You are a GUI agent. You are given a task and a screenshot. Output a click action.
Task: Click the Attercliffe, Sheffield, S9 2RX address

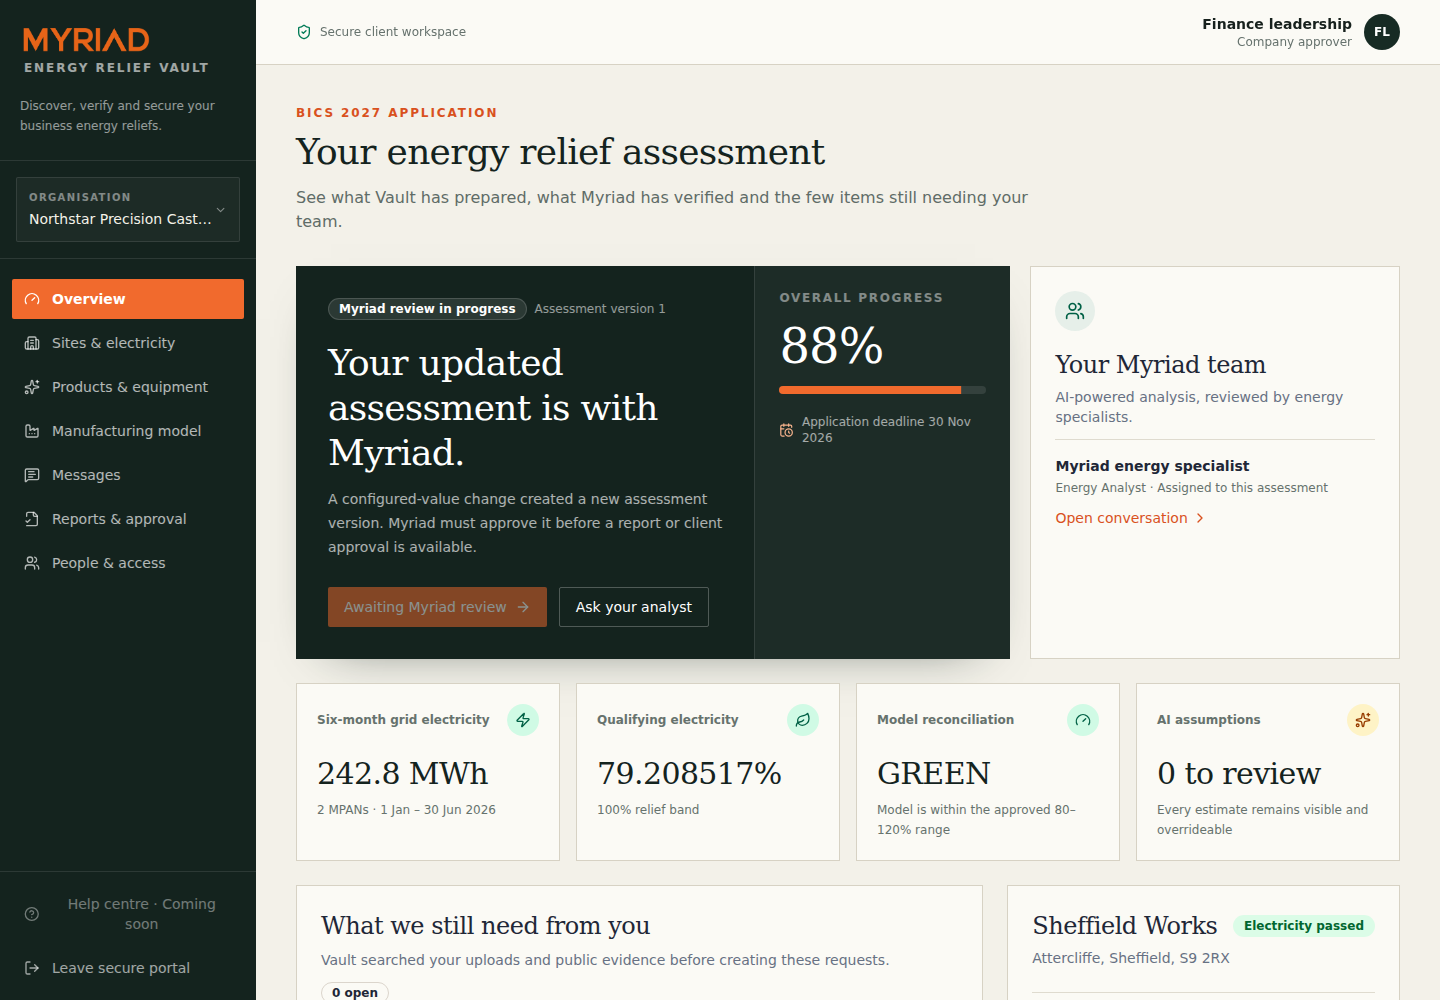tap(1131, 958)
